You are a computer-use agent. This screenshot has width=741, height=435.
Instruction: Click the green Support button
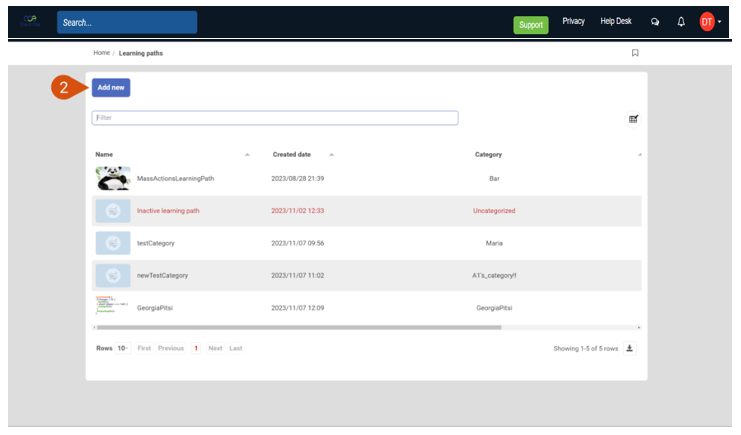(x=531, y=25)
